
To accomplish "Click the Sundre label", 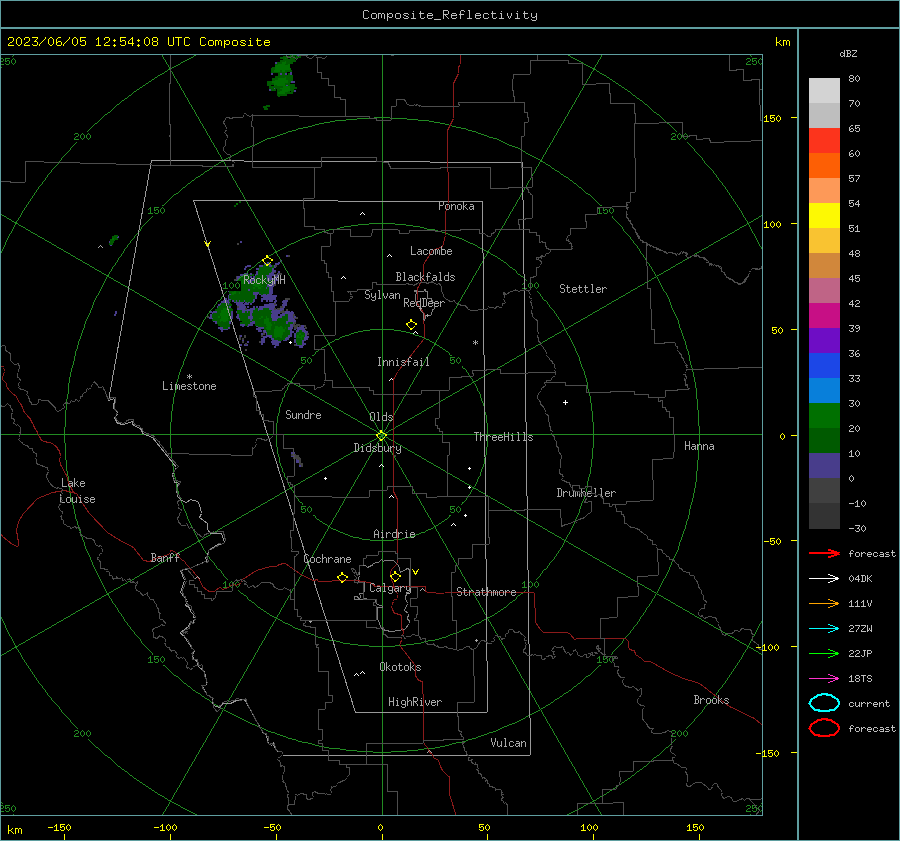I will point(303,414).
